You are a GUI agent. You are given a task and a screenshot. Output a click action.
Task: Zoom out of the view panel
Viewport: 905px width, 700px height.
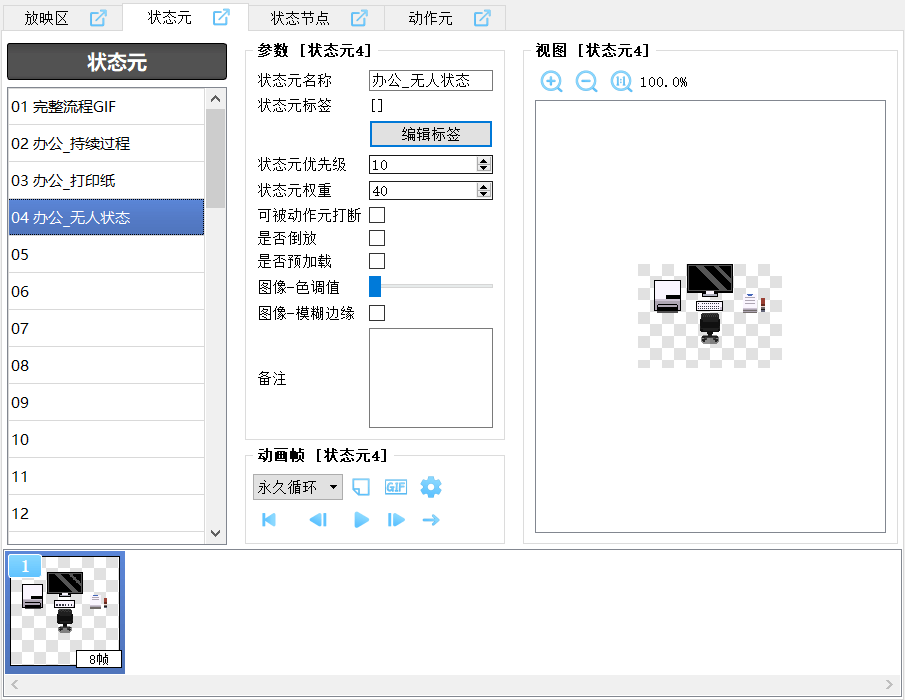586,82
